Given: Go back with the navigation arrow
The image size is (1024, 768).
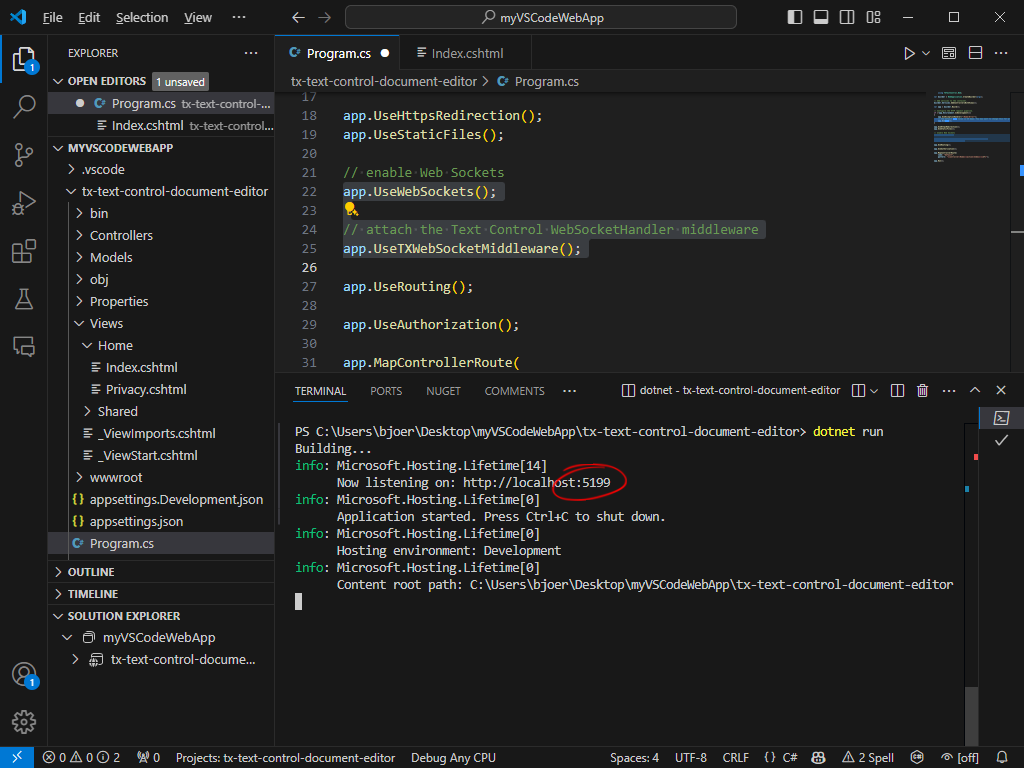Looking at the screenshot, I should pos(298,18).
